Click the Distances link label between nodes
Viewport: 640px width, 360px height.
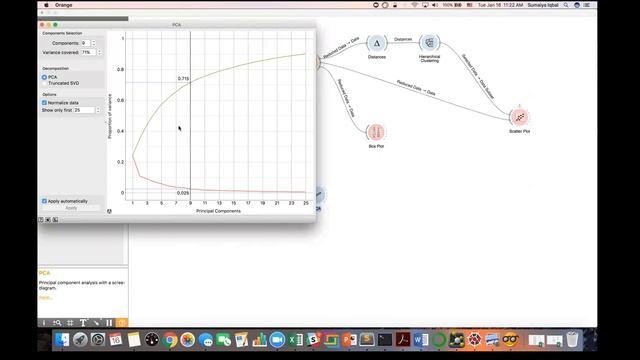pyautogui.click(x=403, y=39)
